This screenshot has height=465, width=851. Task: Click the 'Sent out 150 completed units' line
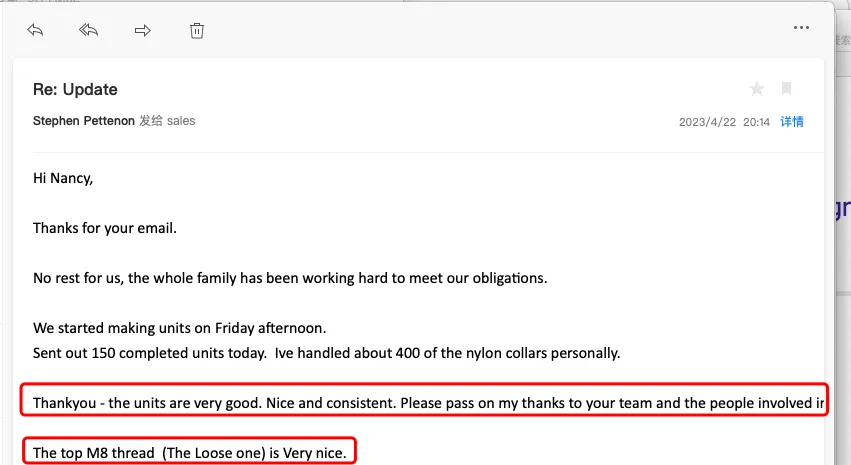coord(326,352)
